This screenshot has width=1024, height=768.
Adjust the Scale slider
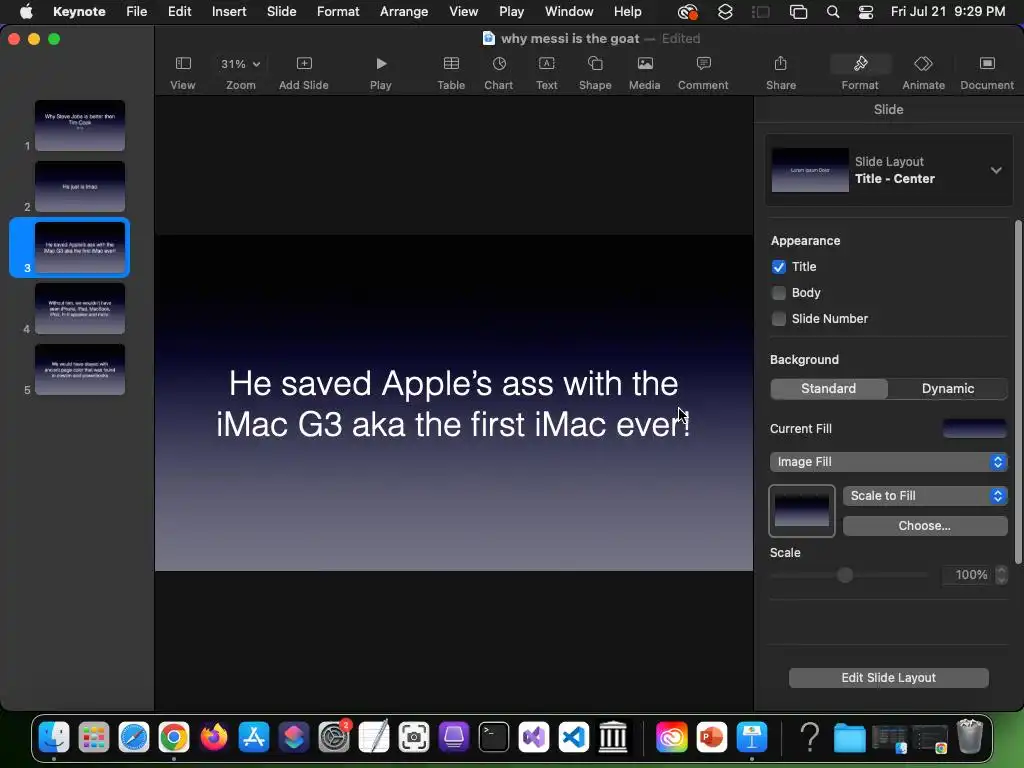(845, 575)
